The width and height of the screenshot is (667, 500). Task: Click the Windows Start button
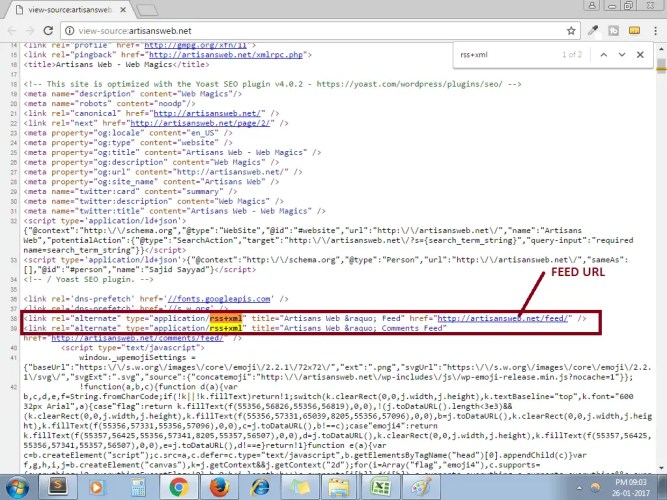tap(17, 488)
